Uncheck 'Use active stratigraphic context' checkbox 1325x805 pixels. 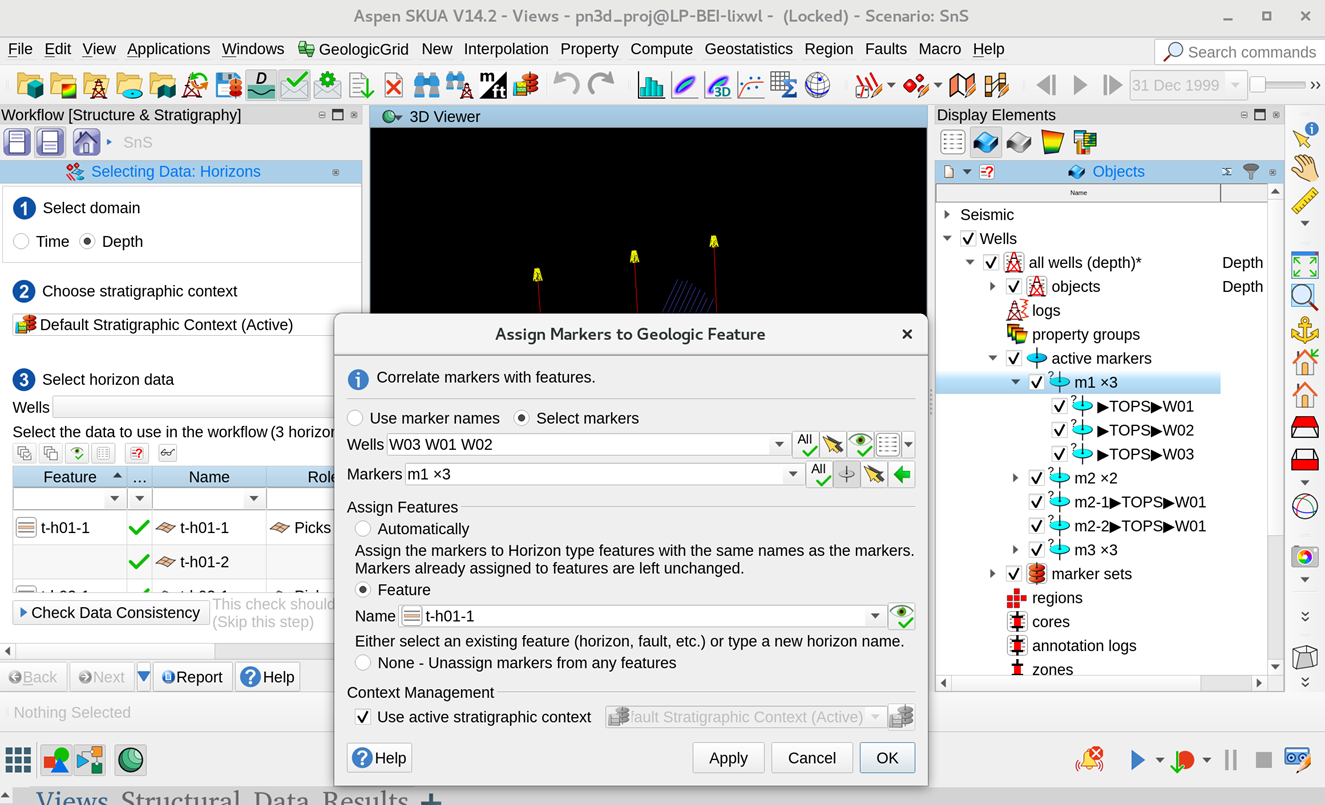(363, 717)
